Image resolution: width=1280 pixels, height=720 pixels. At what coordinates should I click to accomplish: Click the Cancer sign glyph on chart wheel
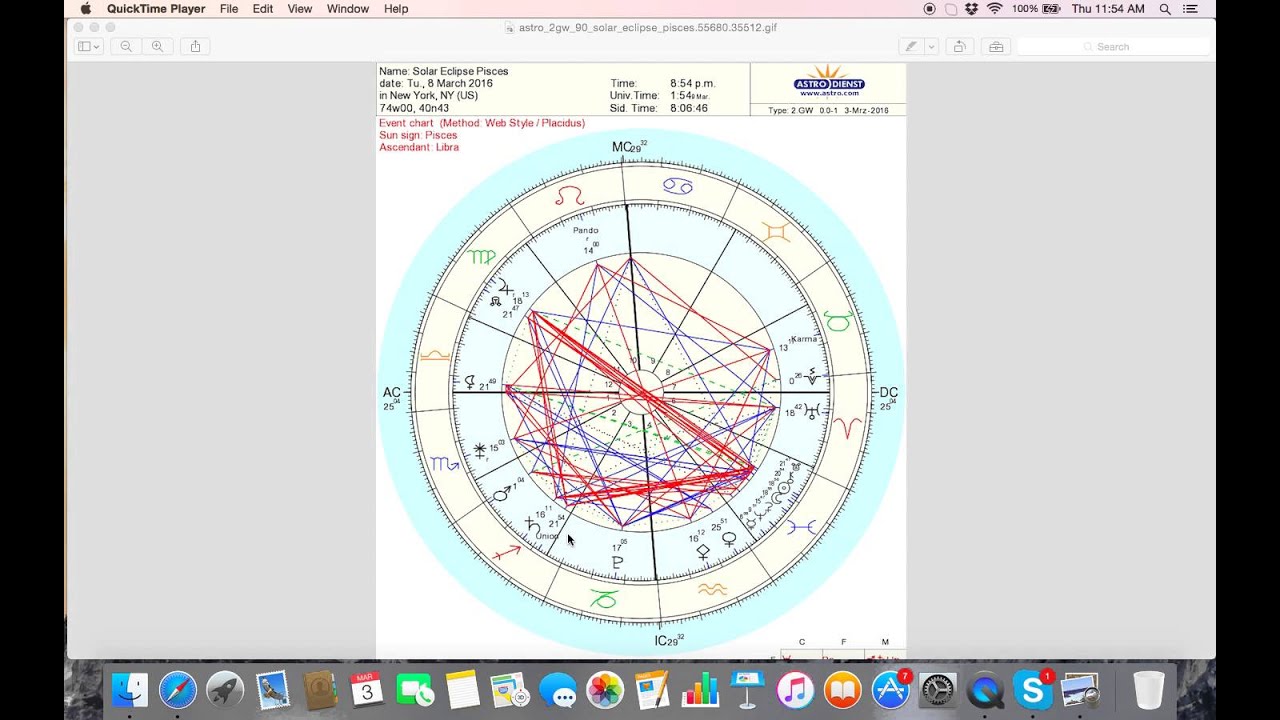coord(677,186)
